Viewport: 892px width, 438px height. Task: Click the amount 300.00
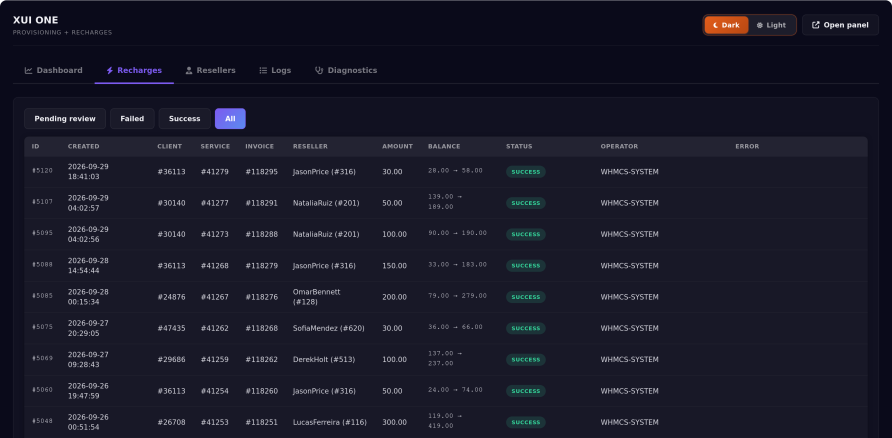pyautogui.click(x=394, y=423)
